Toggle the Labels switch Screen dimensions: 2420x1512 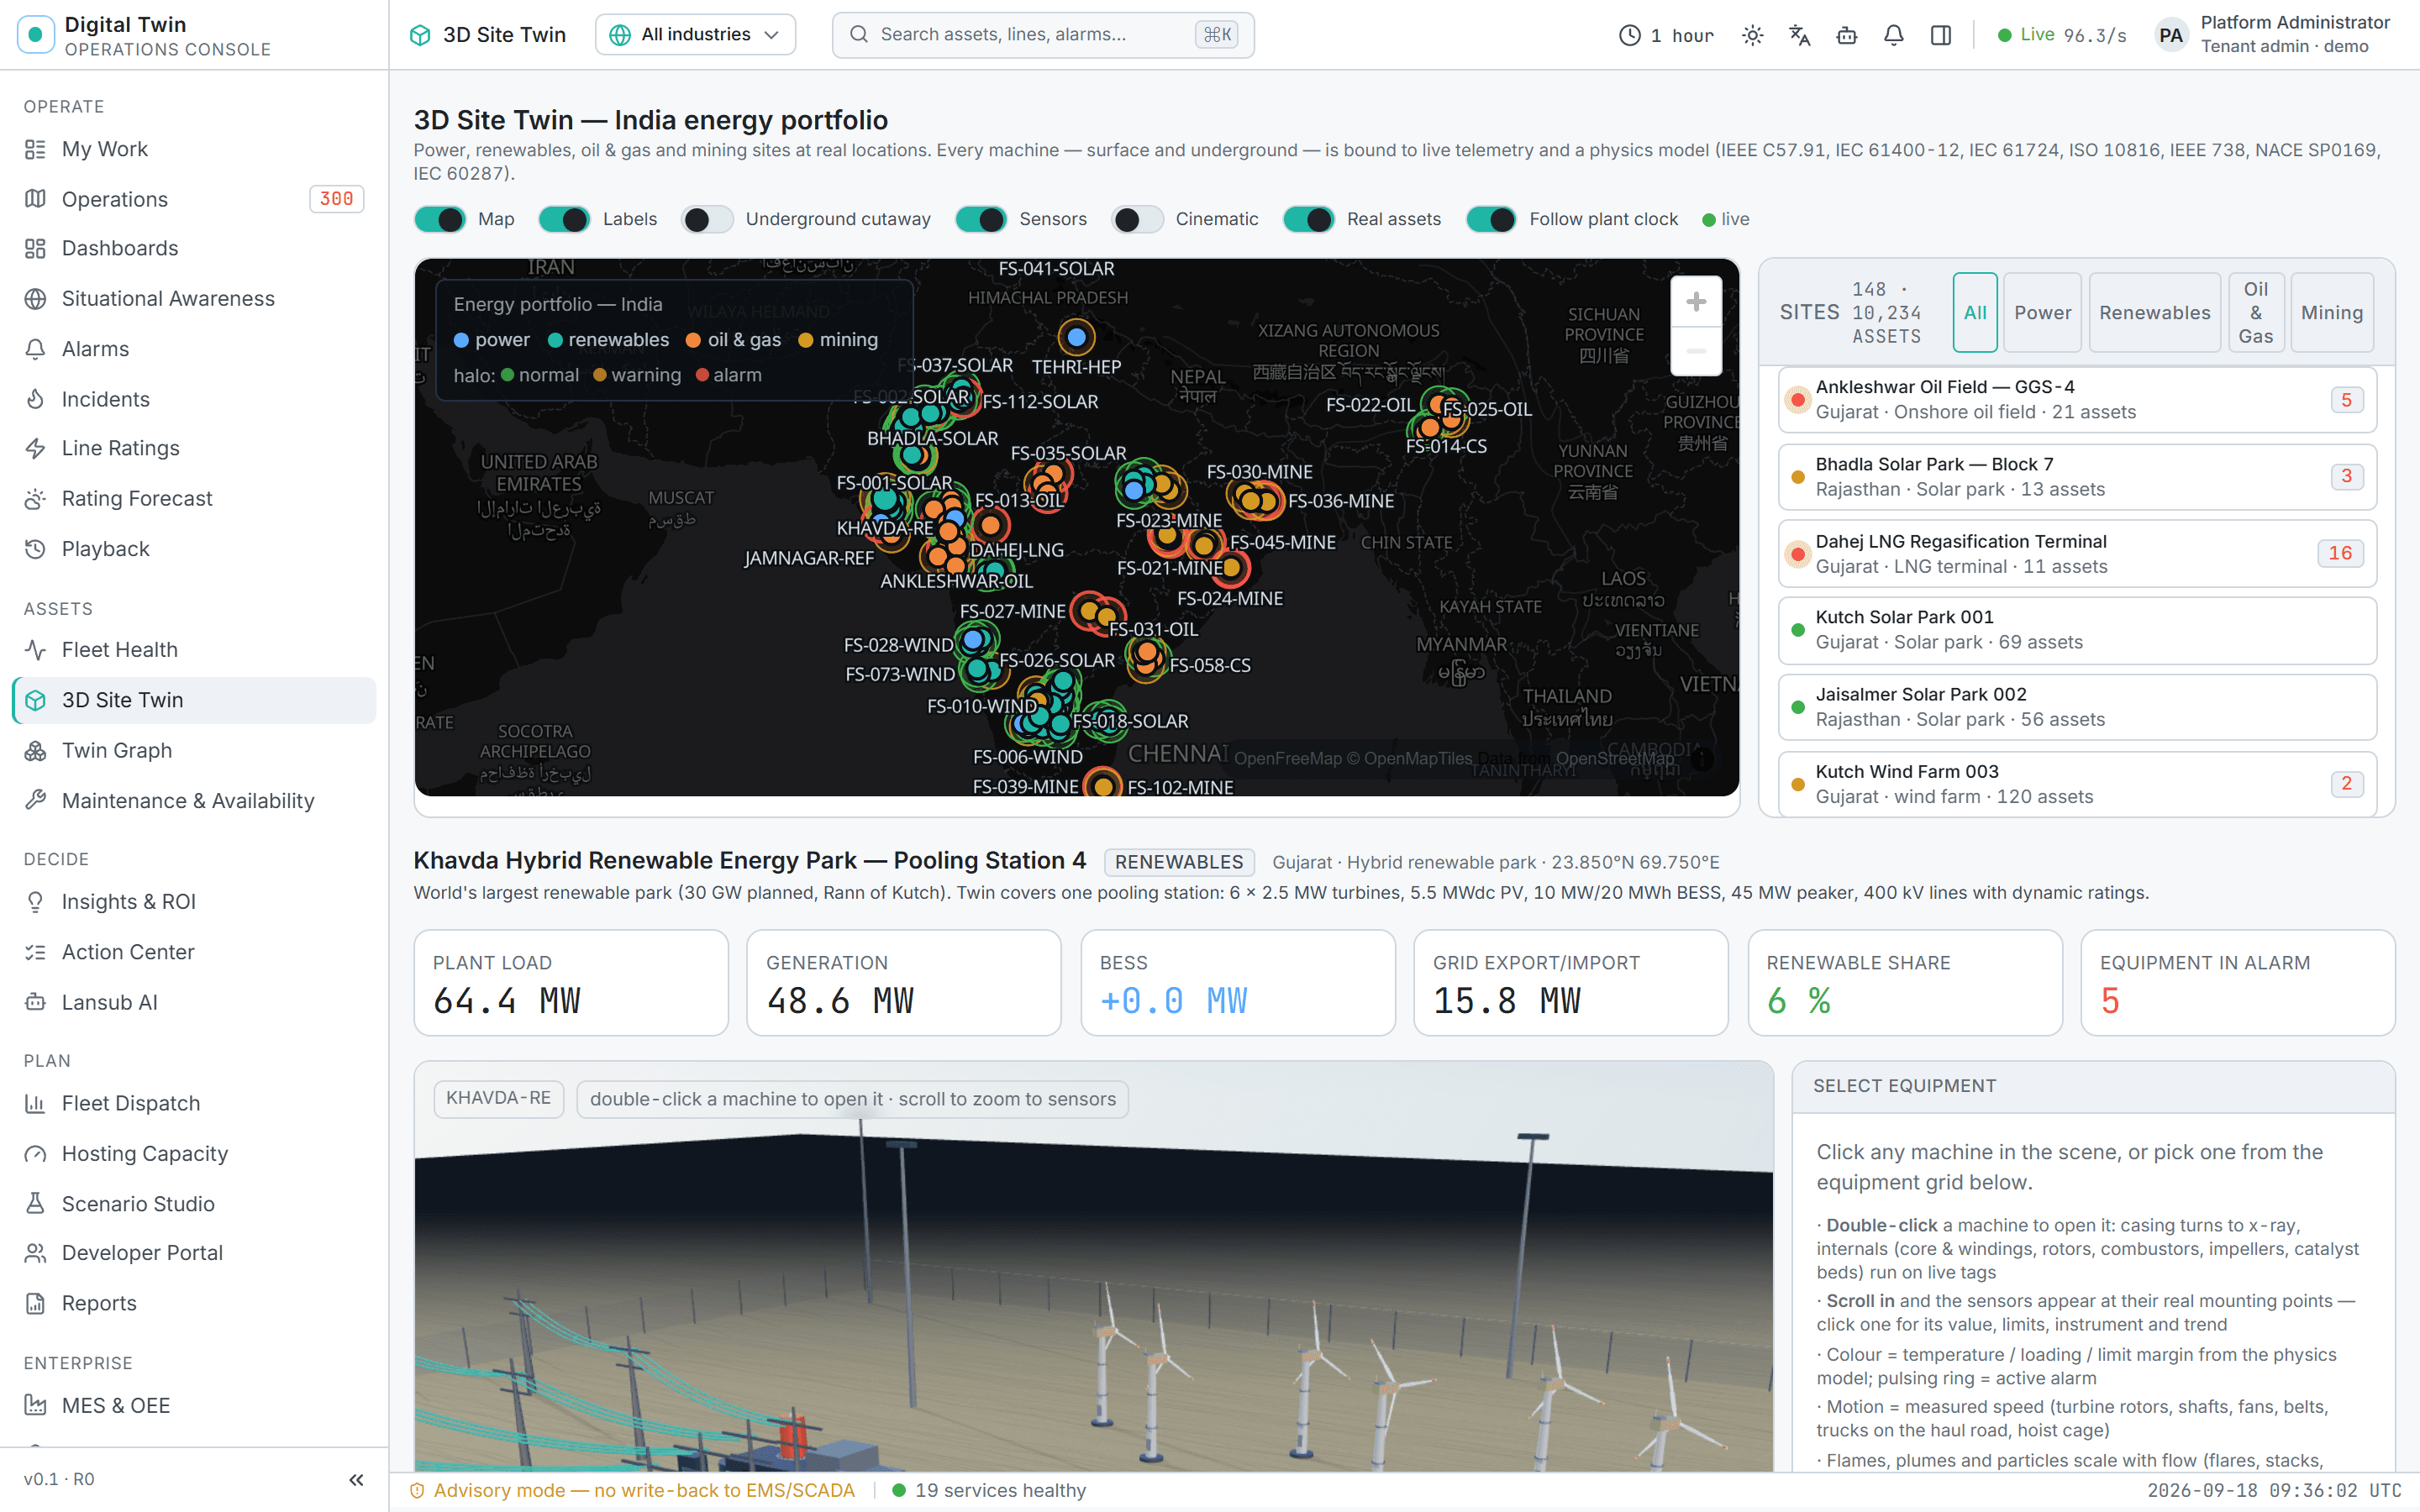pos(565,219)
